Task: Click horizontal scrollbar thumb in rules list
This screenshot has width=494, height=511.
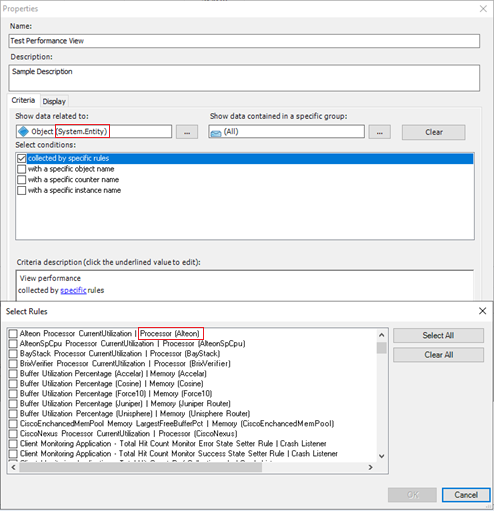Action: point(141,467)
